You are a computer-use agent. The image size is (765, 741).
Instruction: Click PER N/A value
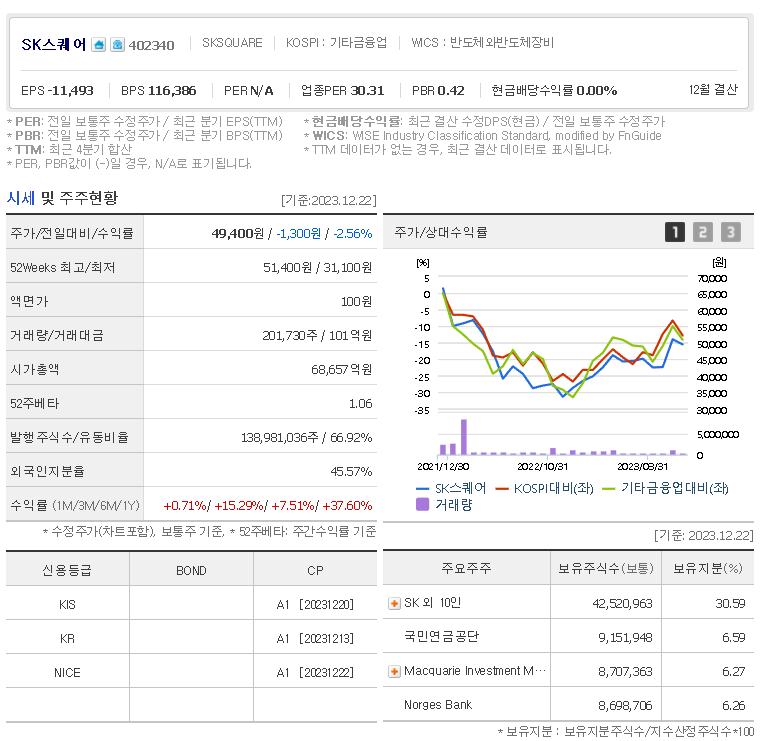(x=248, y=91)
